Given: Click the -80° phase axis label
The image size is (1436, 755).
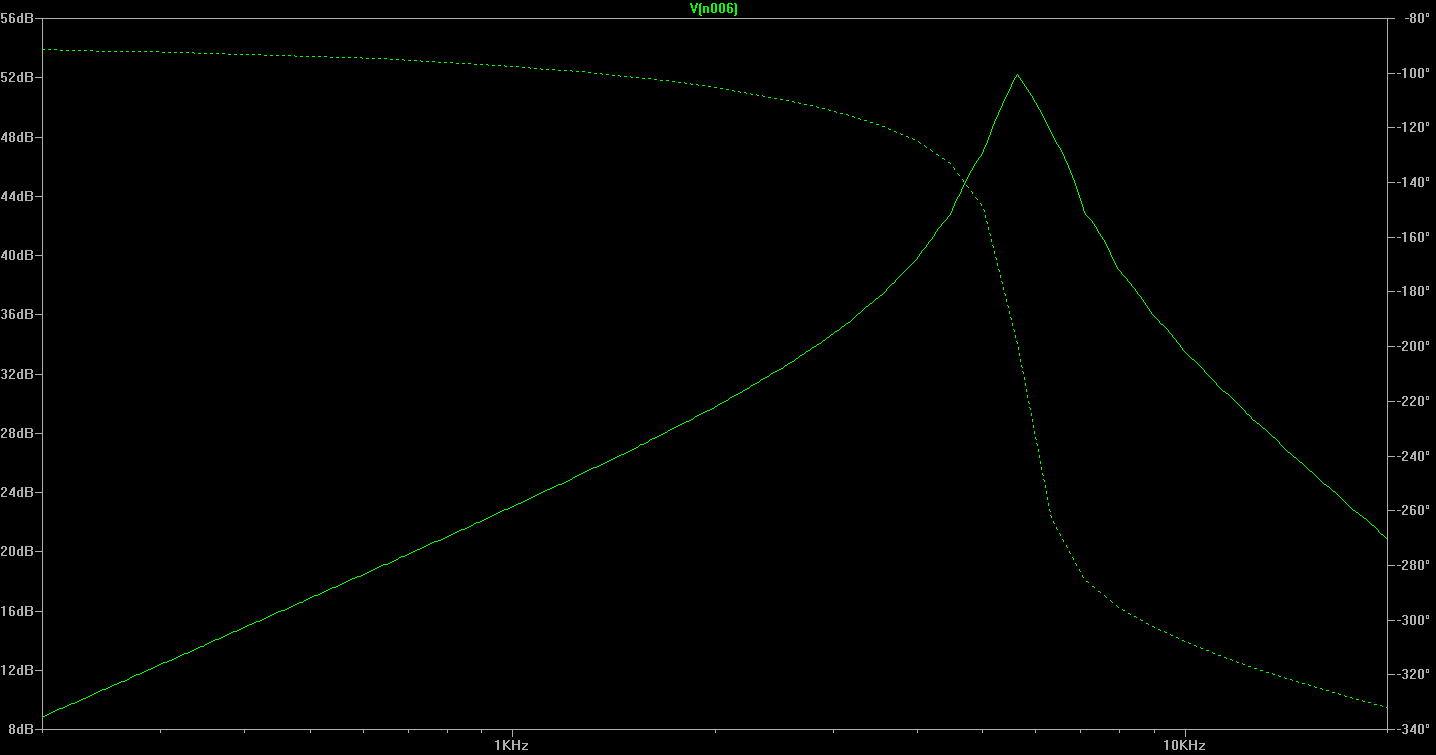Looking at the screenshot, I should pyautogui.click(x=1415, y=18).
